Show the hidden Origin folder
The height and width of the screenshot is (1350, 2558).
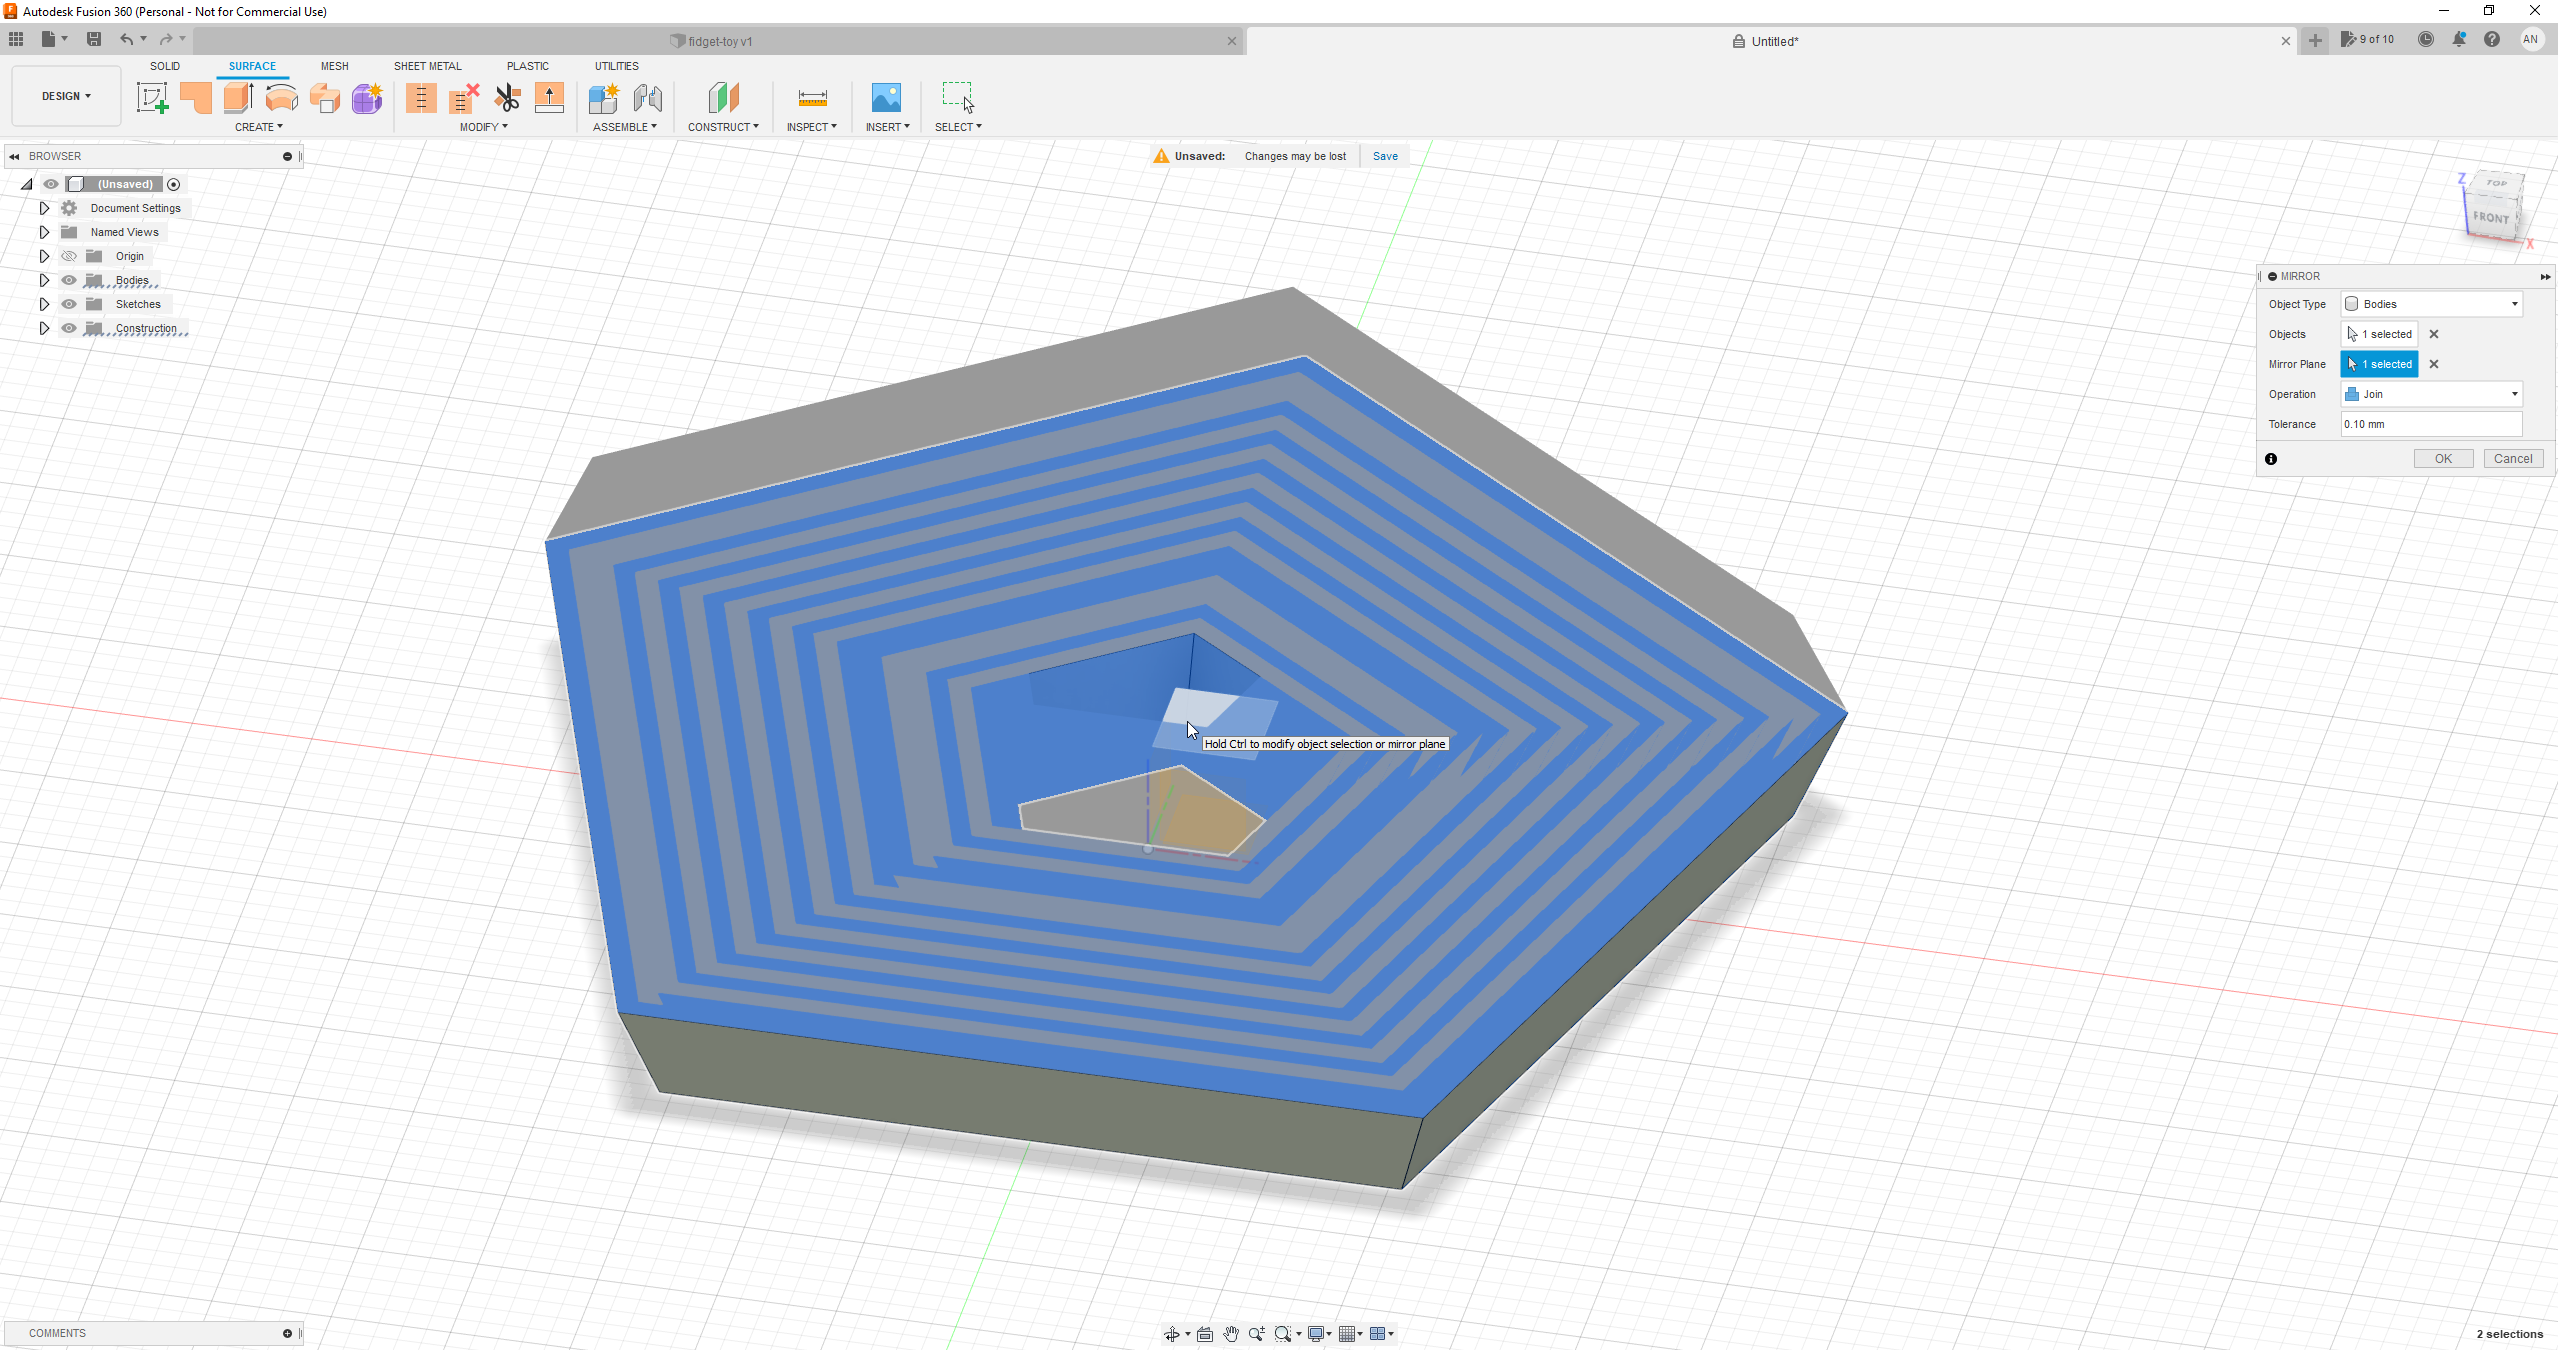coord(69,256)
